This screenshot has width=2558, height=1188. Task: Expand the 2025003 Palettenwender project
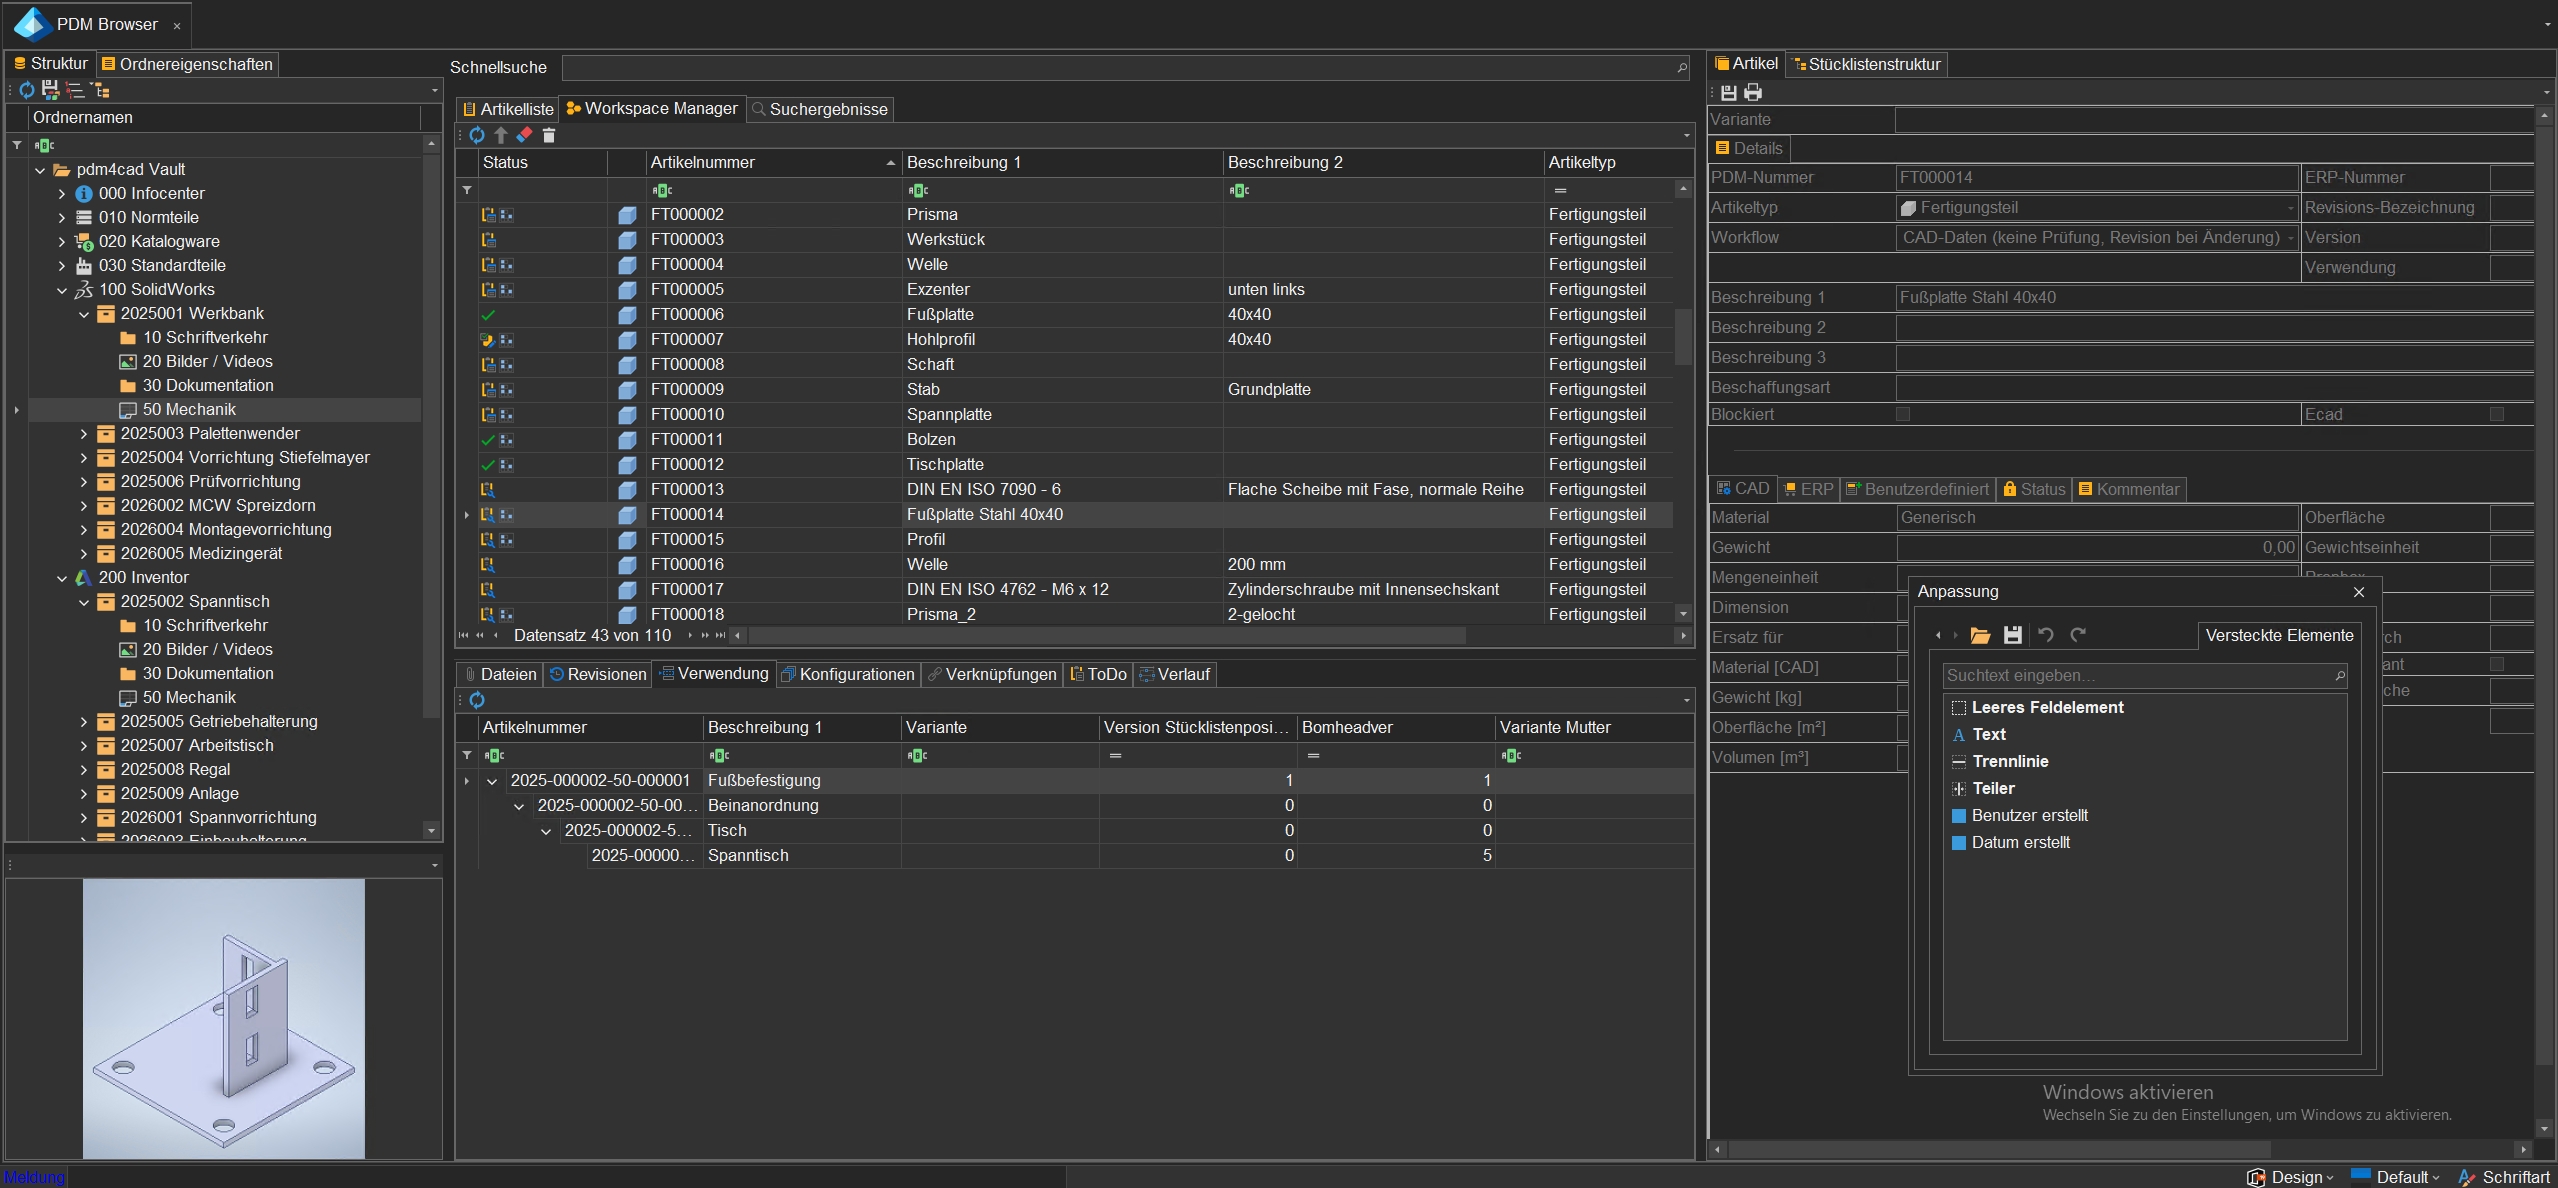click(84, 434)
